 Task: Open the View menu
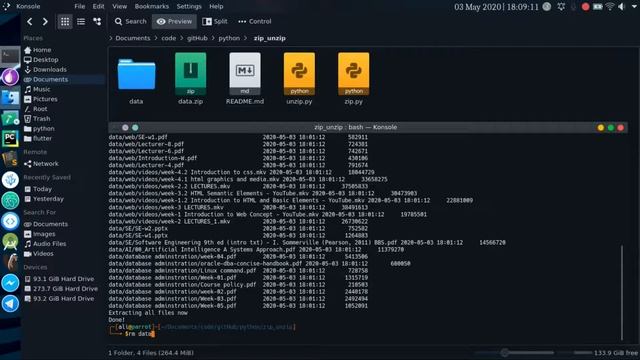pos(120,7)
